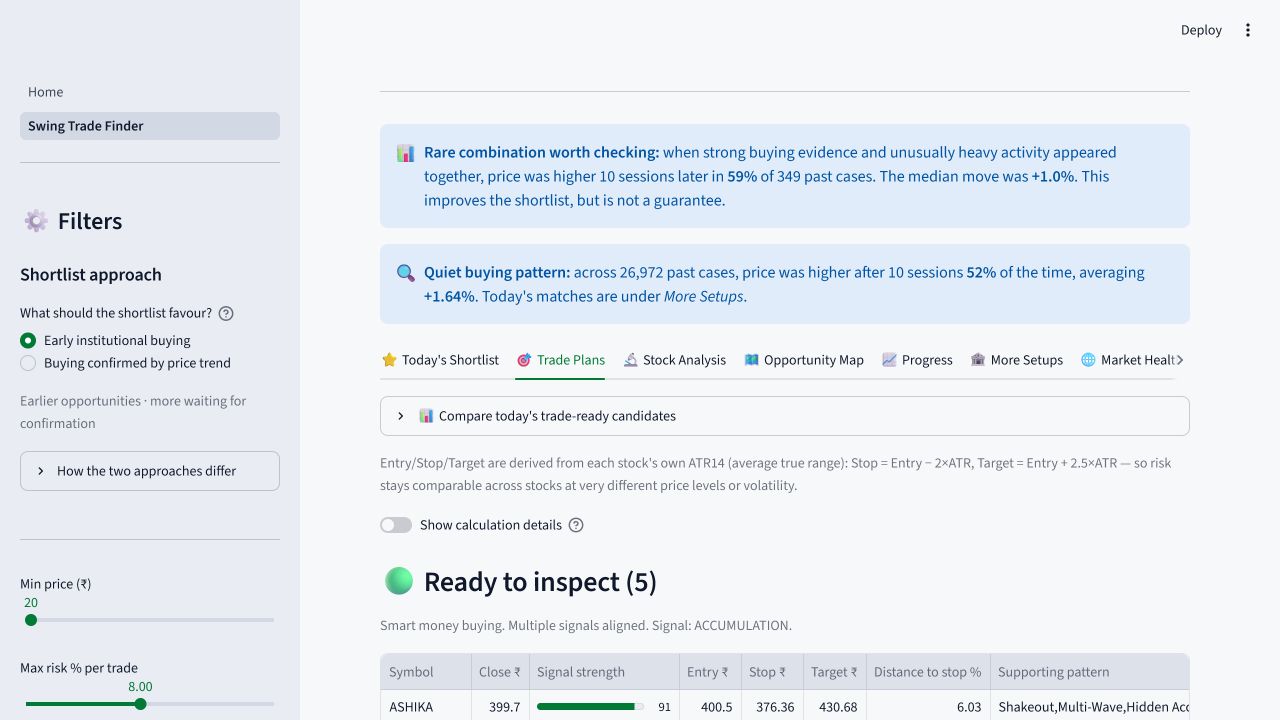This screenshot has height=720, width=1280.
Task: Open the Stock Analysis tab
Action: point(675,360)
